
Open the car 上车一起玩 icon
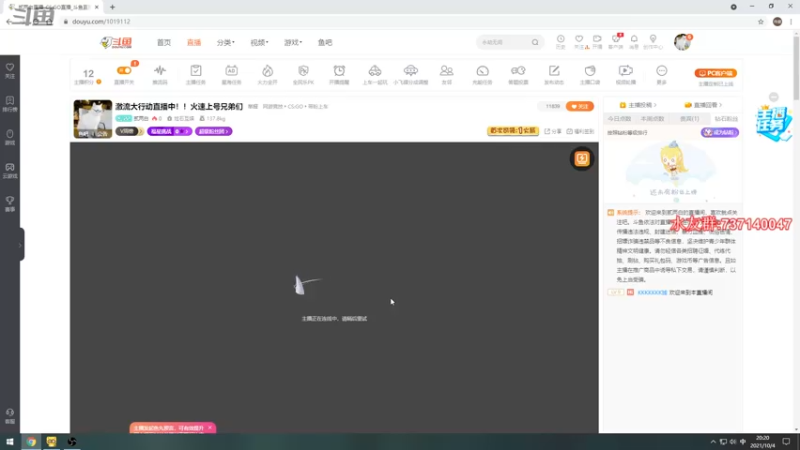pyautogui.click(x=375, y=70)
